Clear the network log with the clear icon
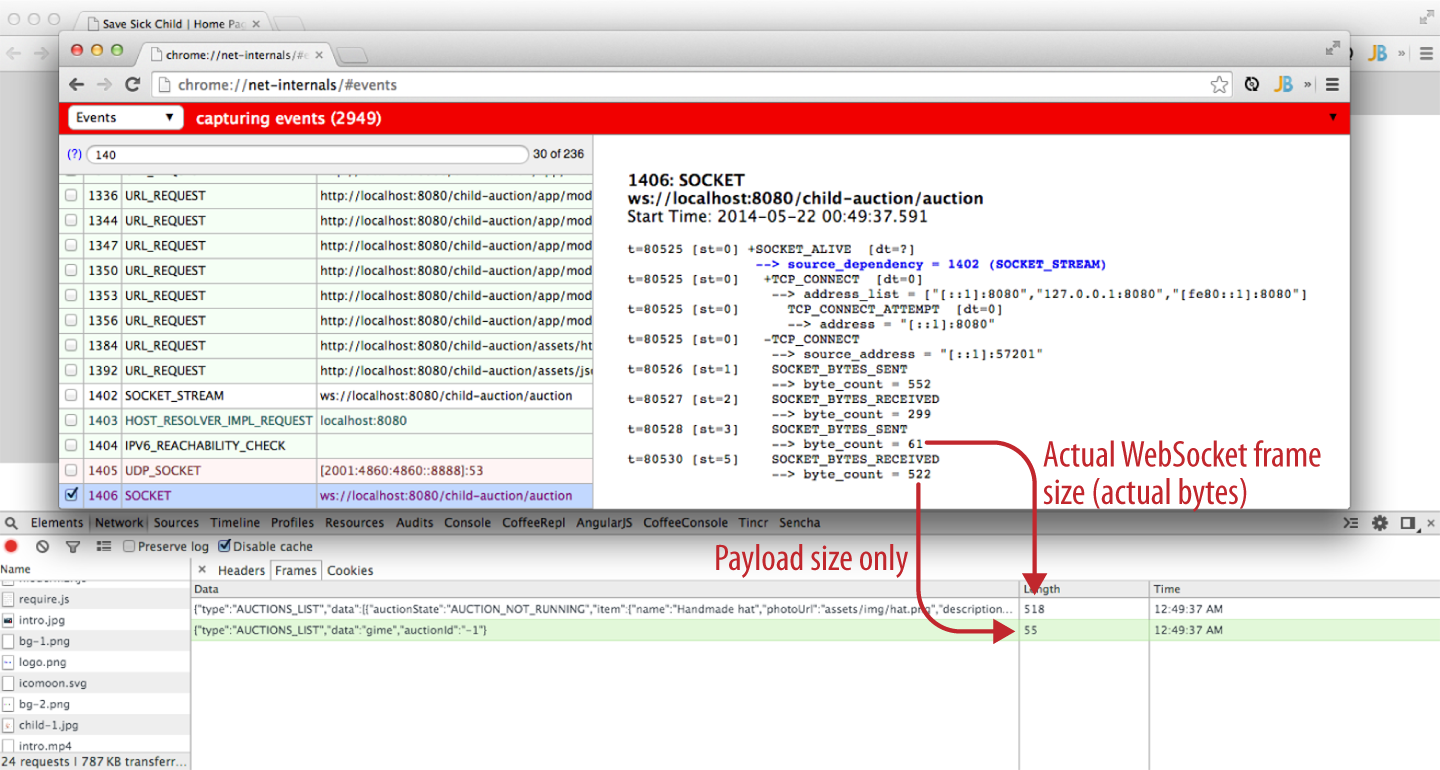This screenshot has width=1440, height=770. pyautogui.click(x=42, y=547)
